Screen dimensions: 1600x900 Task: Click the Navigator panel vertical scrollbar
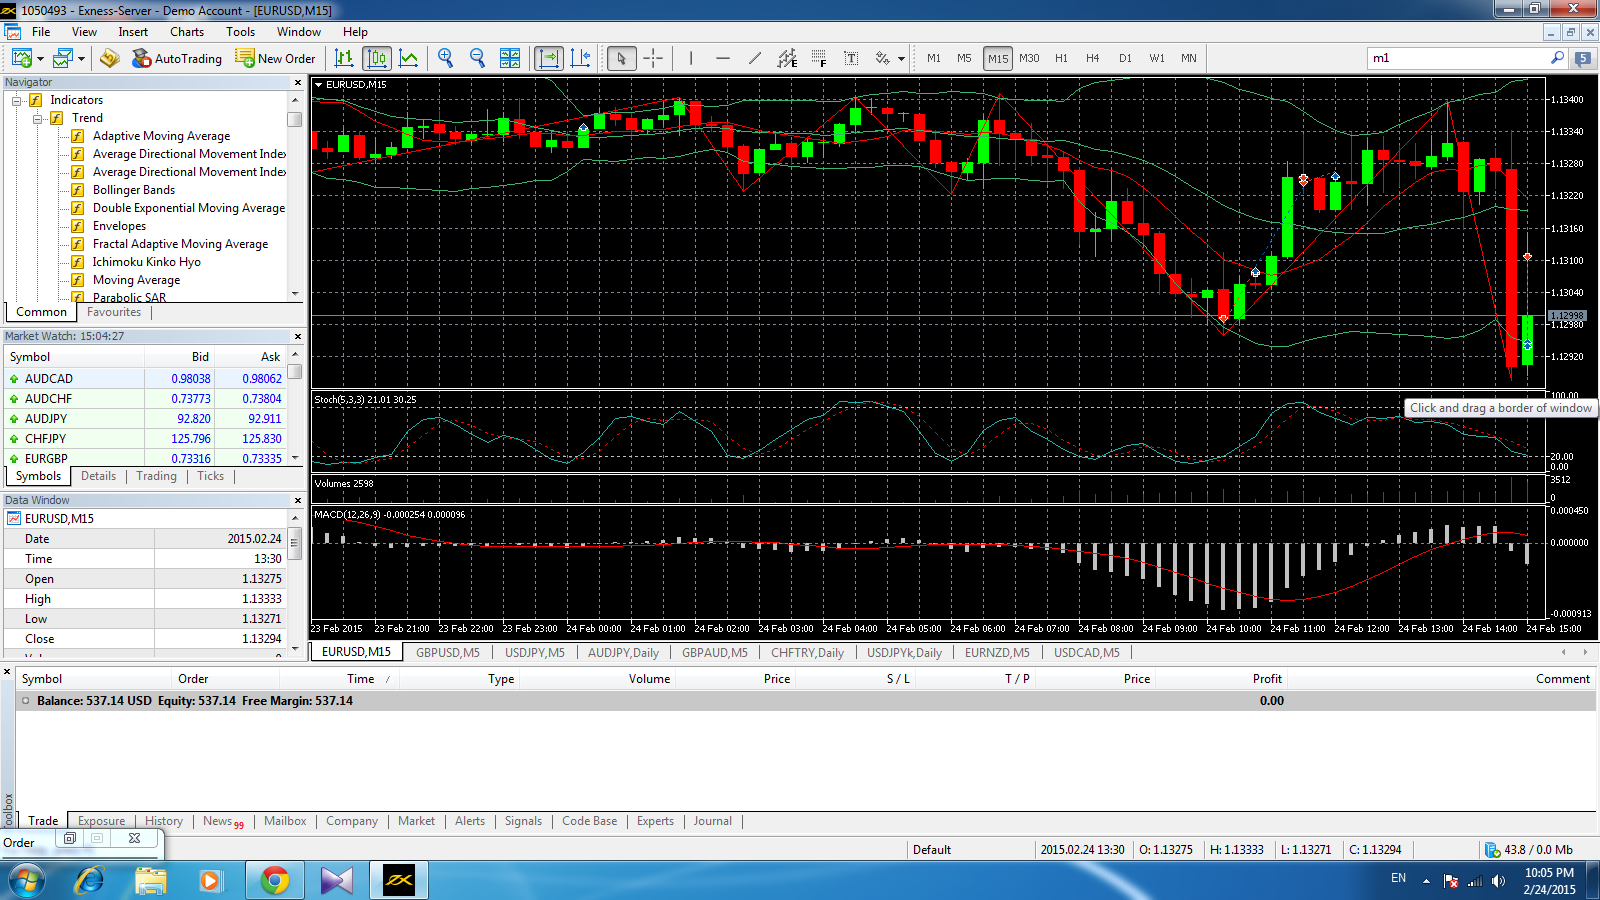[295, 200]
